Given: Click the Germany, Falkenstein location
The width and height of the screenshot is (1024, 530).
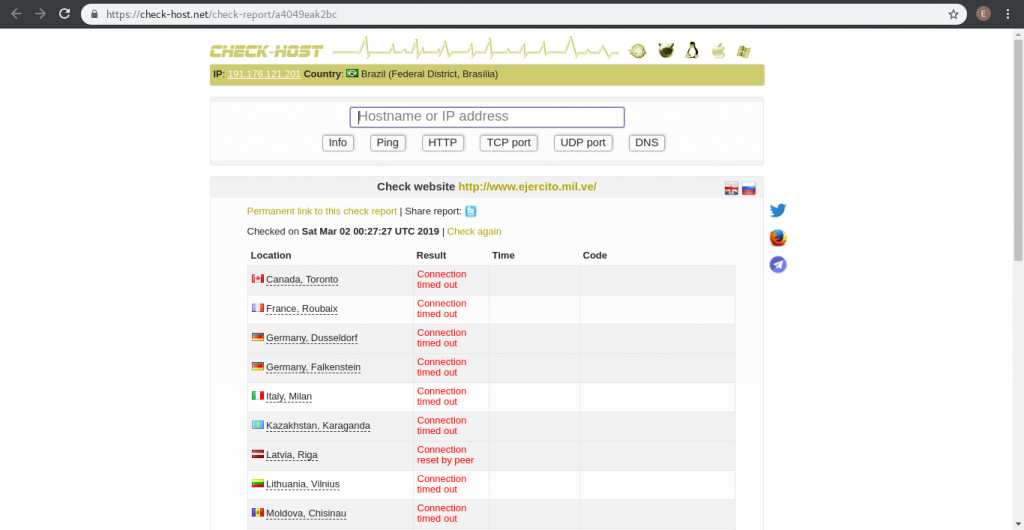Looking at the screenshot, I should [313, 367].
